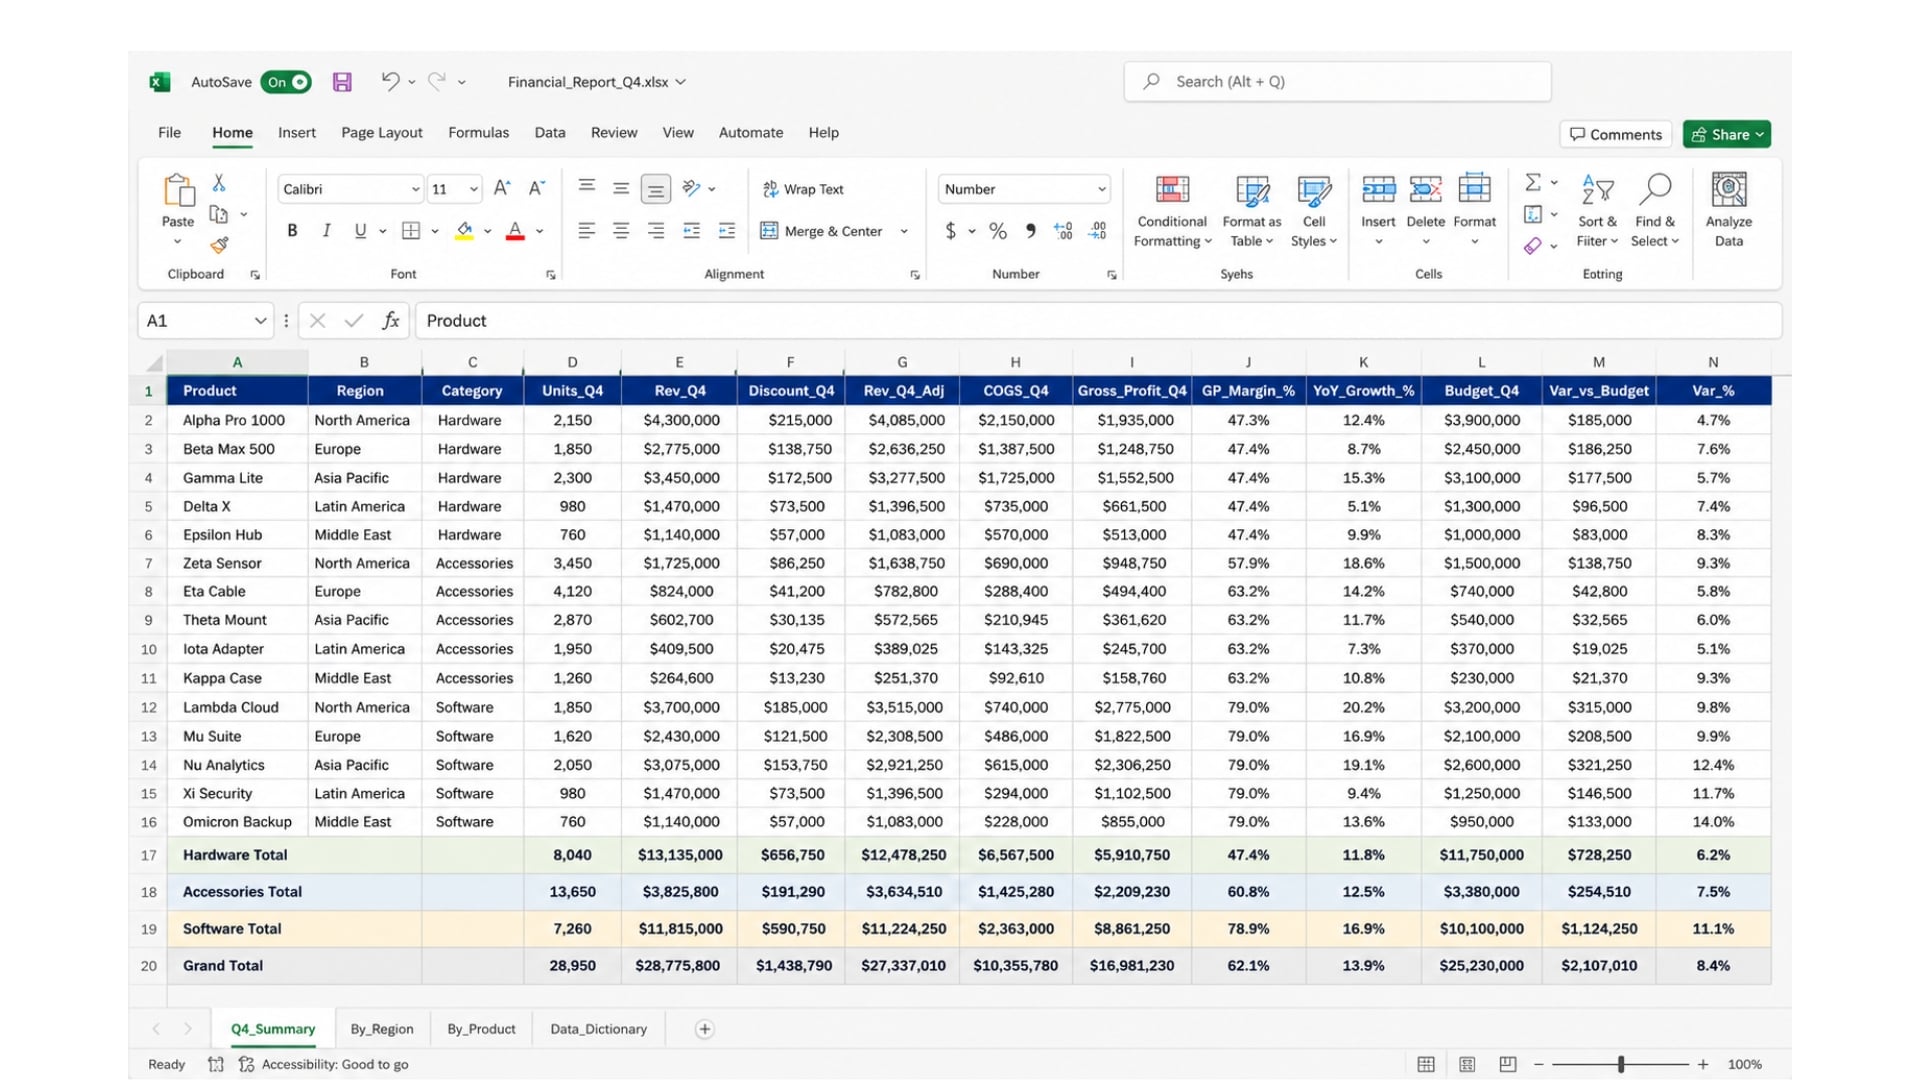1920x1080 pixels.
Task: Click the Save icon in title bar
Action: coord(342,82)
